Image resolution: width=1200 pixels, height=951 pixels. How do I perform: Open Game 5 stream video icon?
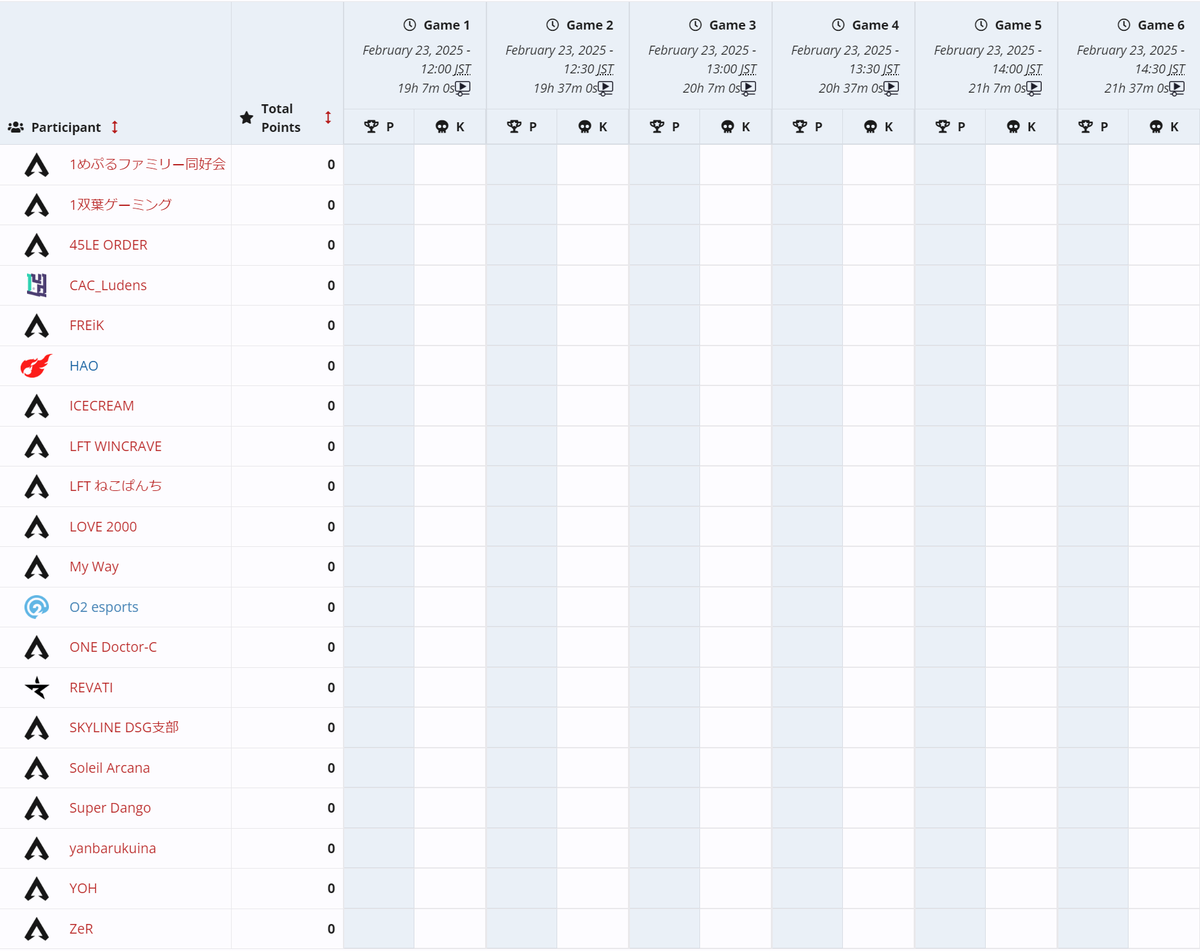coord(1035,88)
